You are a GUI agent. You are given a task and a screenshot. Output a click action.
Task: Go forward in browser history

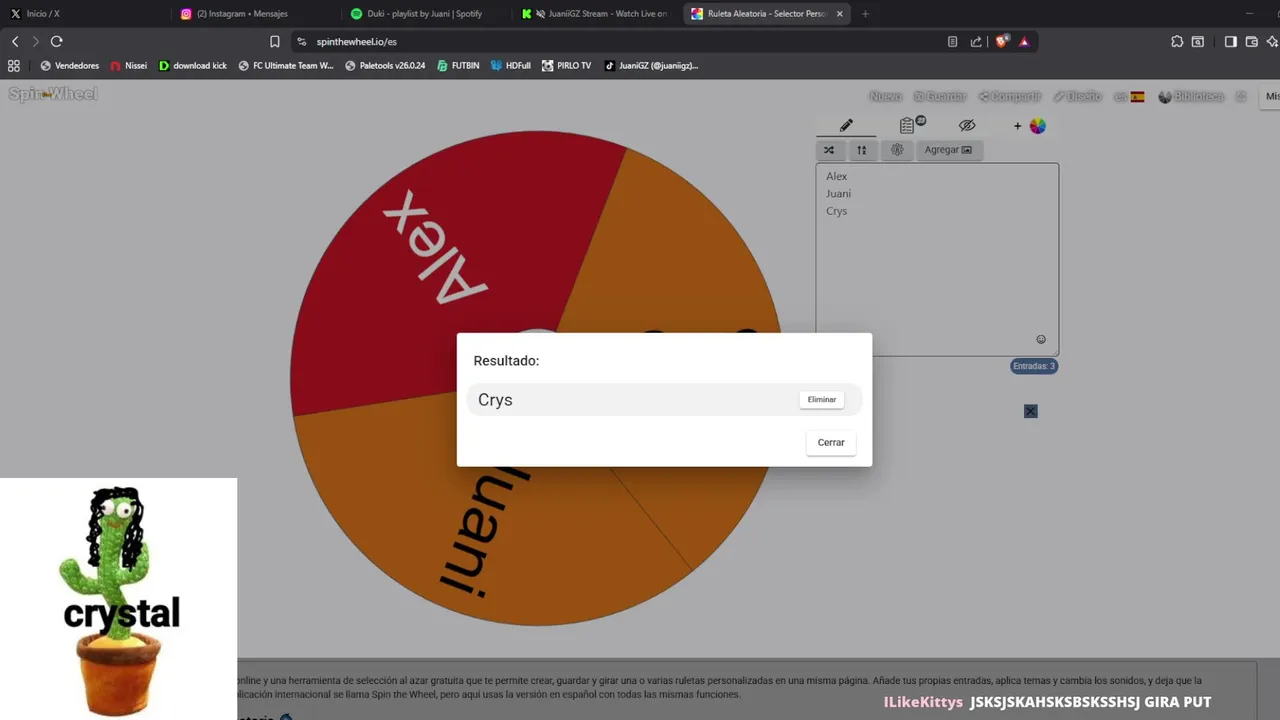[35, 41]
